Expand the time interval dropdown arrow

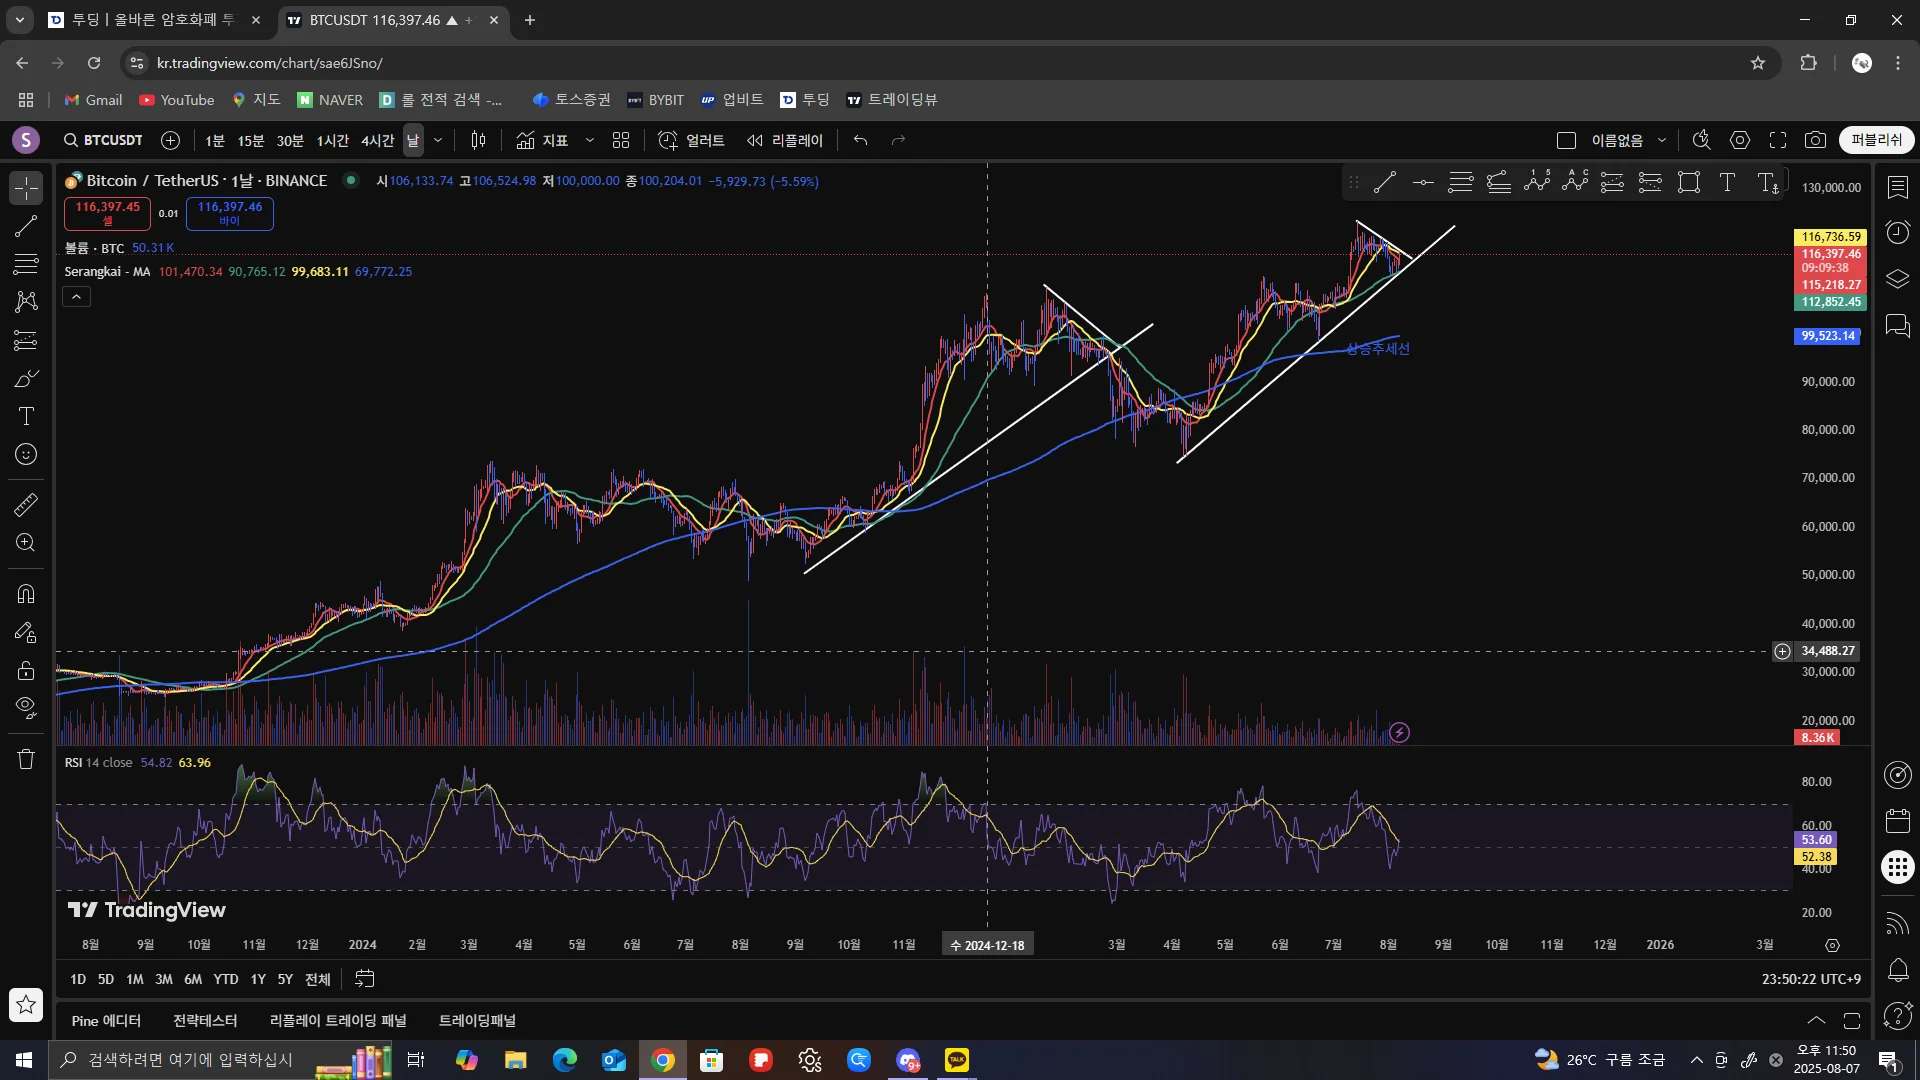(x=438, y=141)
